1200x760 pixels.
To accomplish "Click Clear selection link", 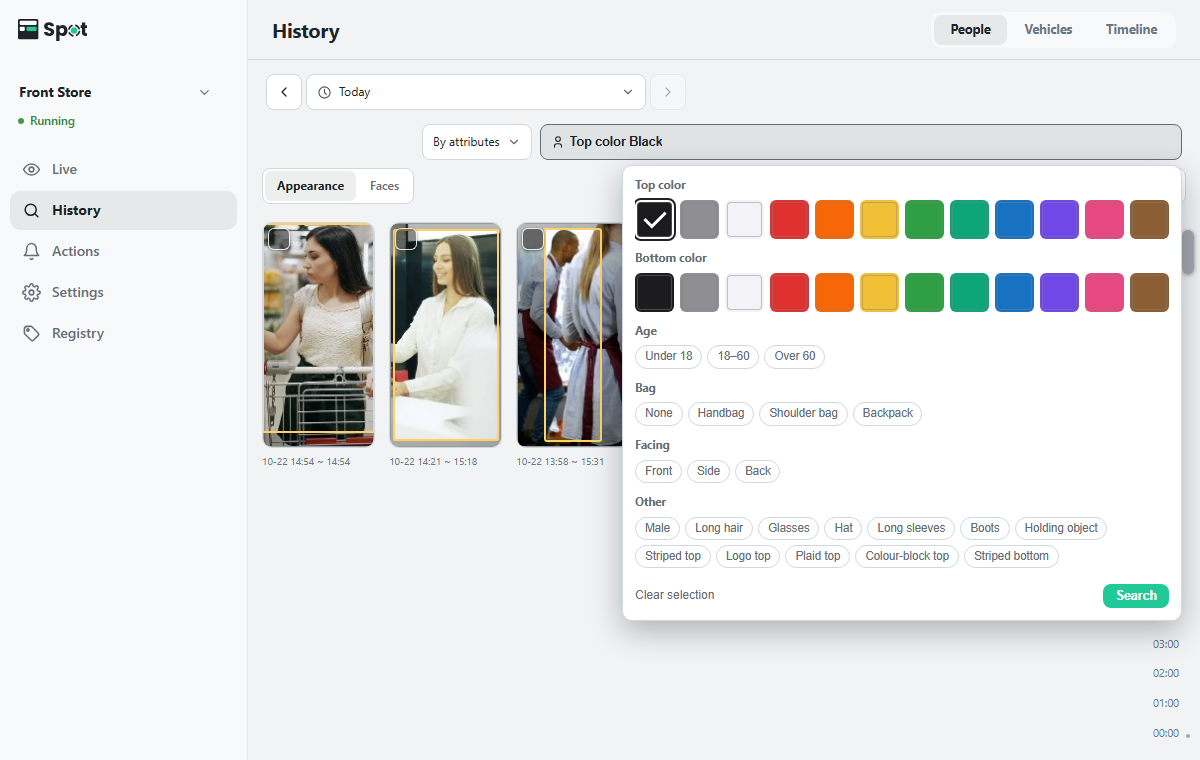I will point(675,595).
